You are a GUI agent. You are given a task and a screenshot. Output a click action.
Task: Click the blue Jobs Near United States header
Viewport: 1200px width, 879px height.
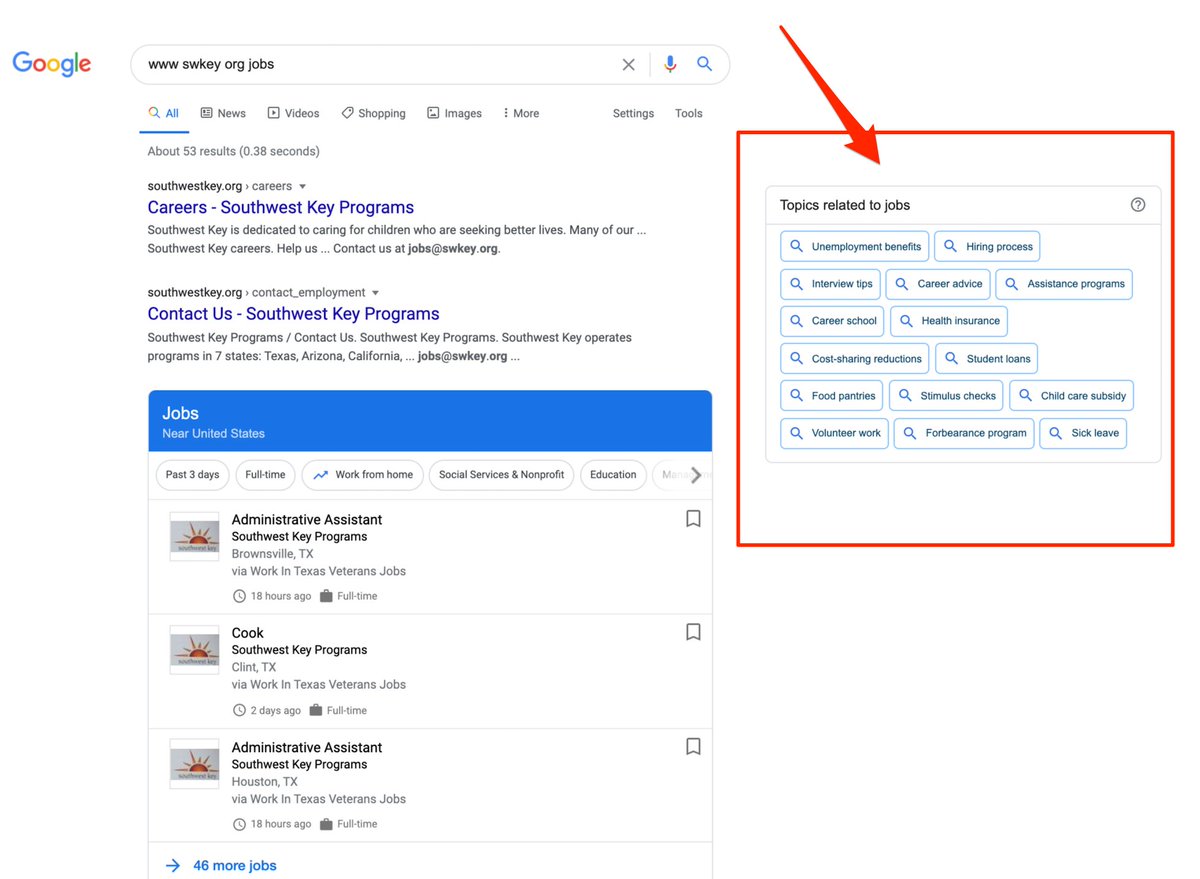(x=430, y=421)
